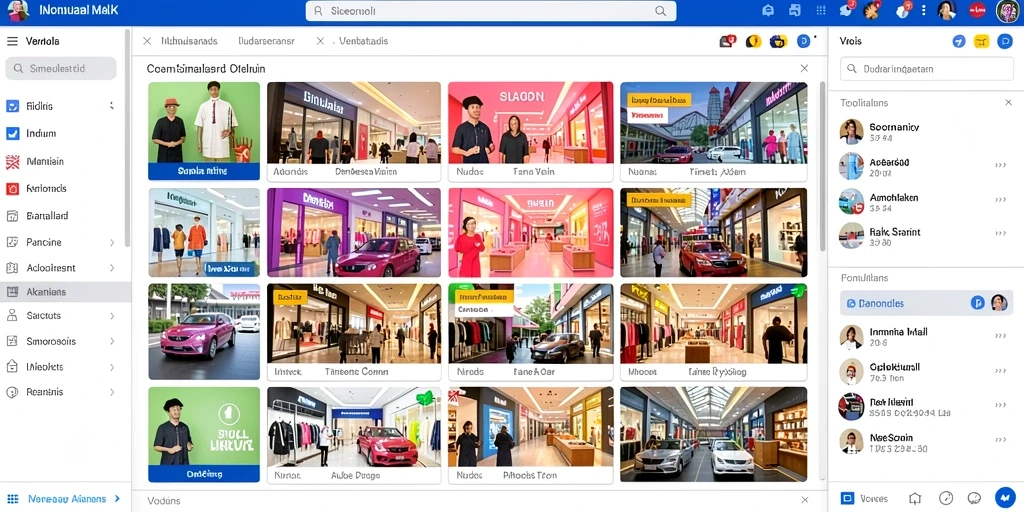This screenshot has height=512, width=1024.
Task: Click the left sidebar scrollbar
Action: [x=127, y=137]
